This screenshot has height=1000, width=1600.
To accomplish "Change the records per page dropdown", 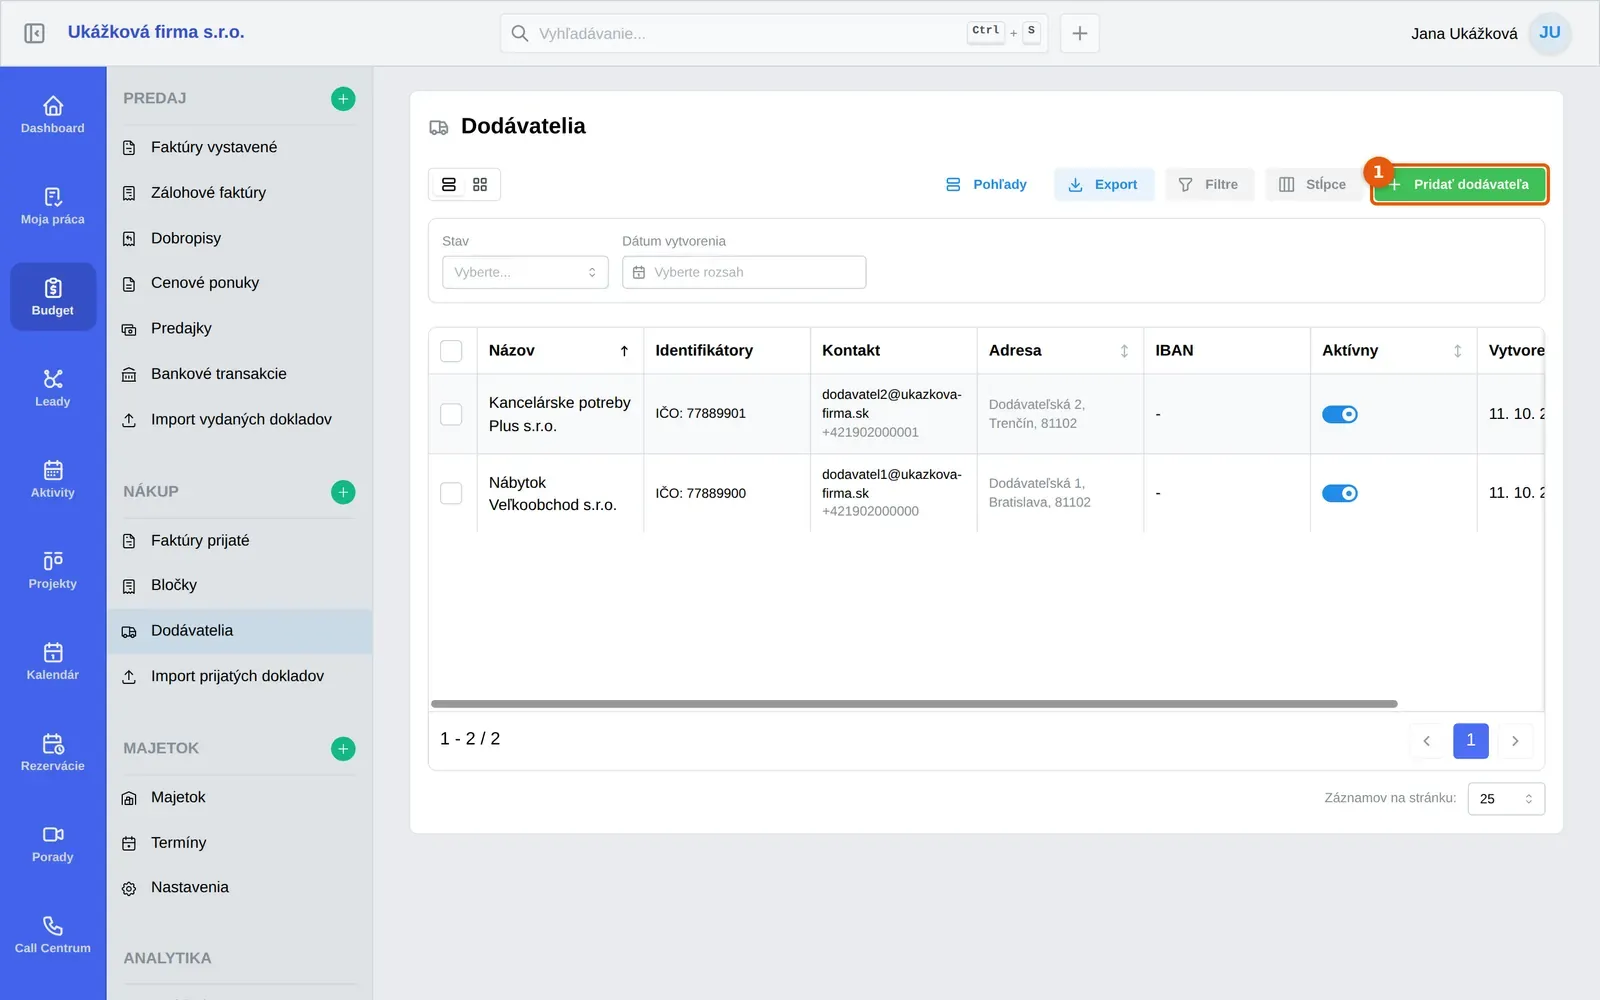I will point(1506,799).
